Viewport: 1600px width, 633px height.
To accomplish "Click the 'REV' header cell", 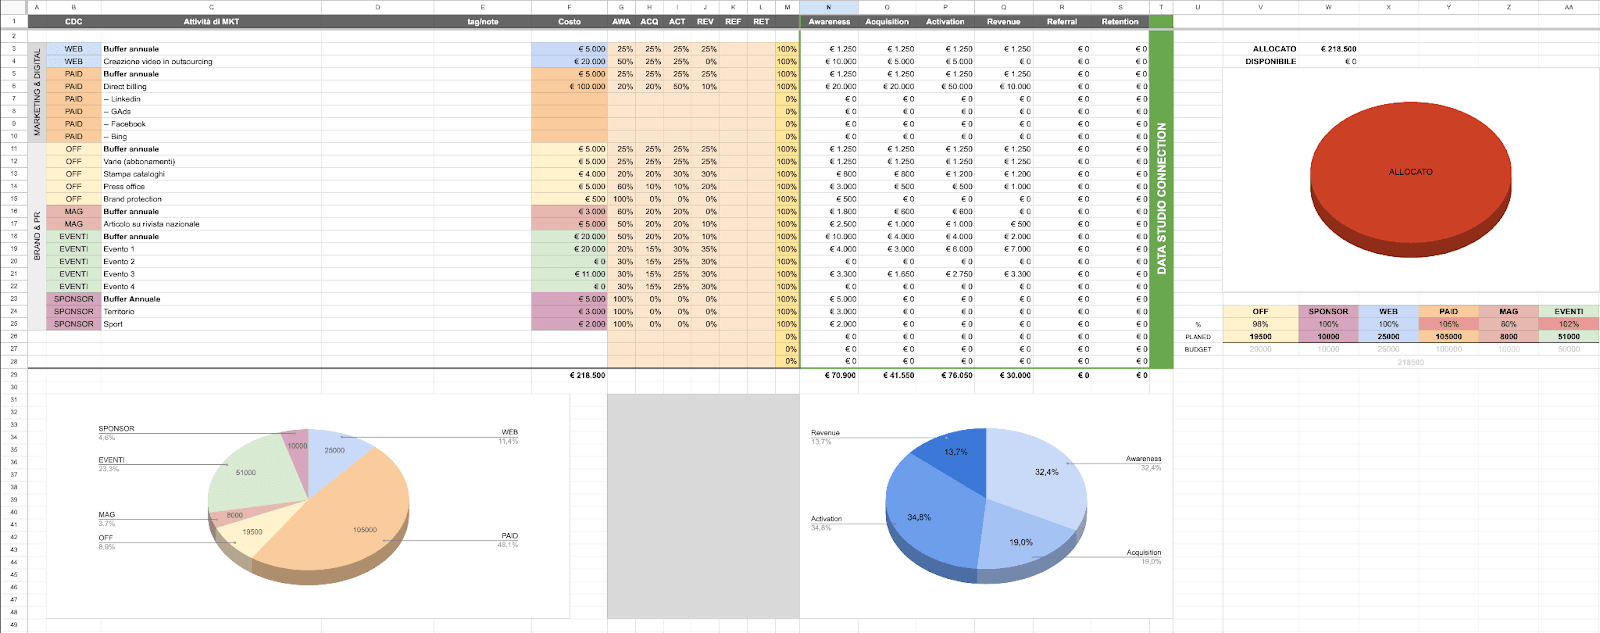I will tap(705, 21).
